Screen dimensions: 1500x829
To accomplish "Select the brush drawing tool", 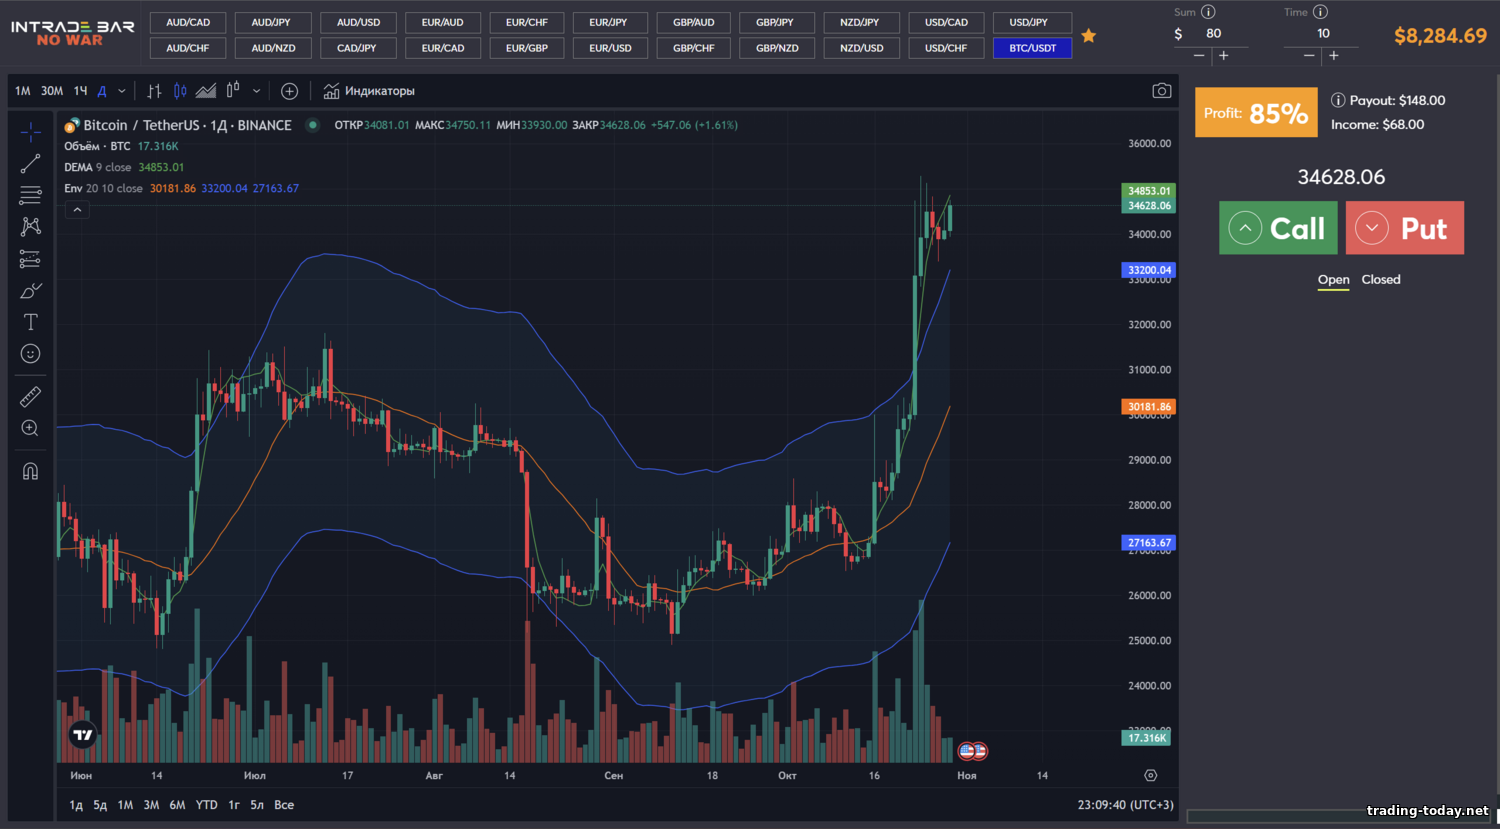I will [x=30, y=291].
